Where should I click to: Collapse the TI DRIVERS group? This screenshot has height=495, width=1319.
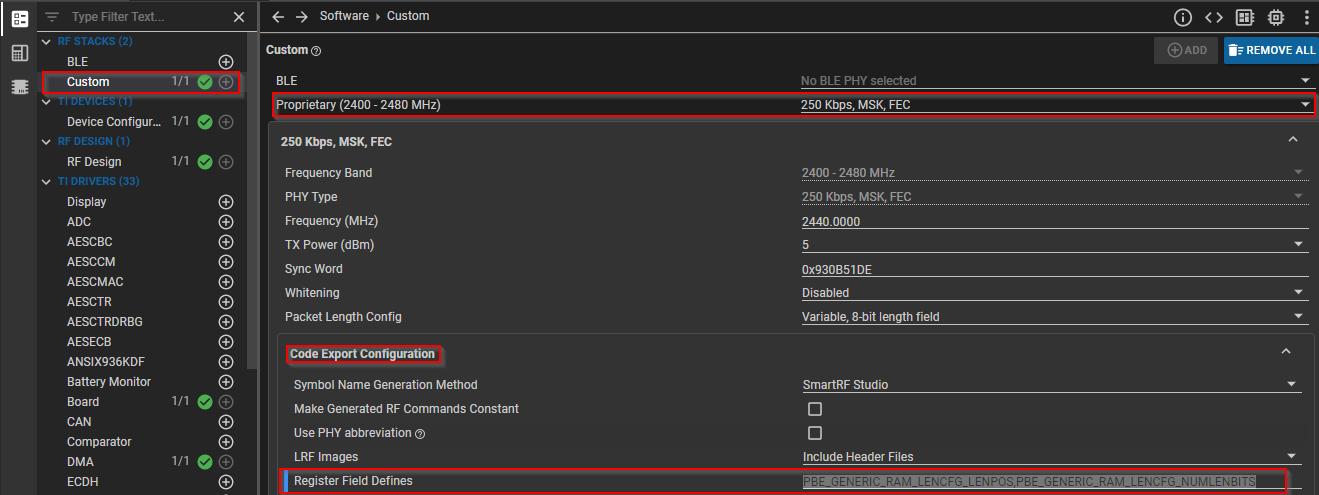pos(48,182)
